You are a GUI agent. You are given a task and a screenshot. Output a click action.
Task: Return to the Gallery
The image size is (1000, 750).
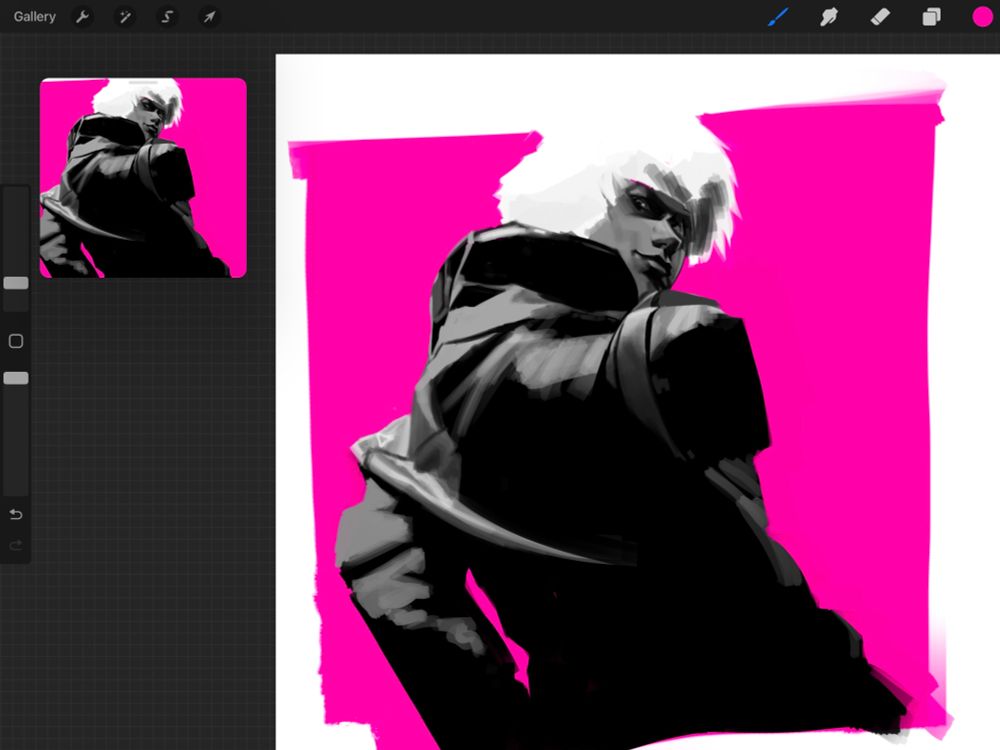click(x=34, y=17)
